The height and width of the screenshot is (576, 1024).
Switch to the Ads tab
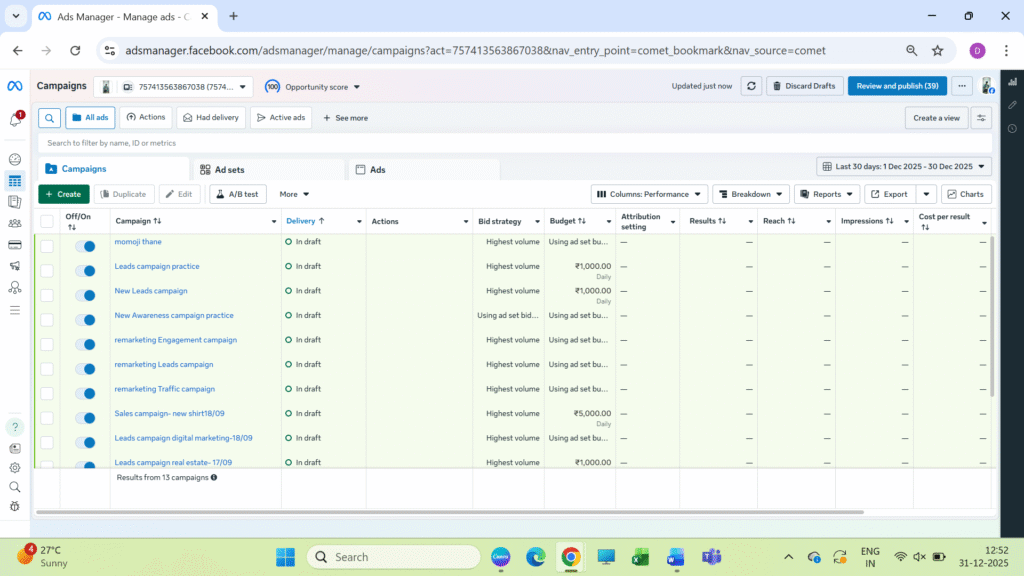click(377, 170)
